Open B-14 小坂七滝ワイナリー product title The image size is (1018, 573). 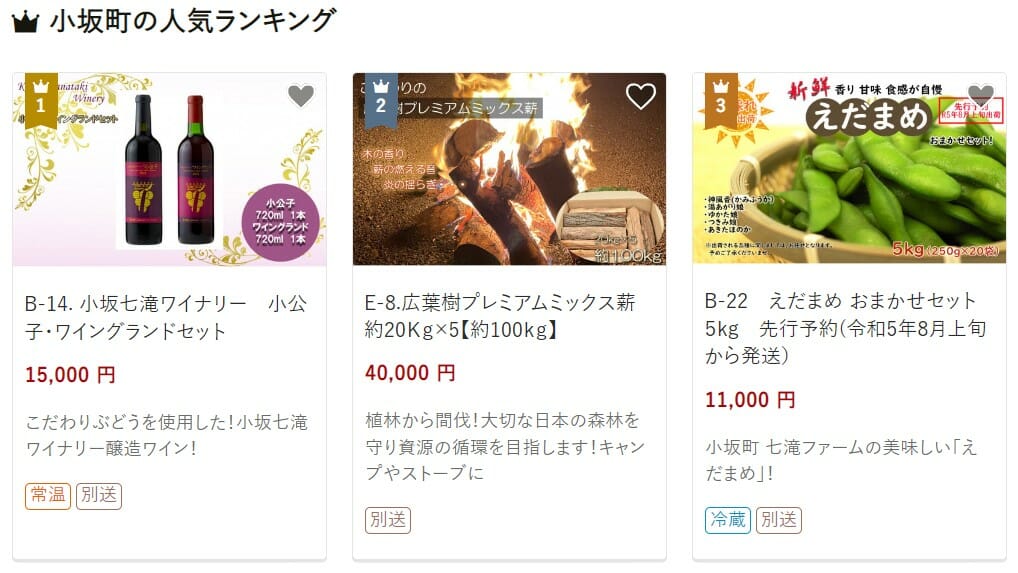166,317
